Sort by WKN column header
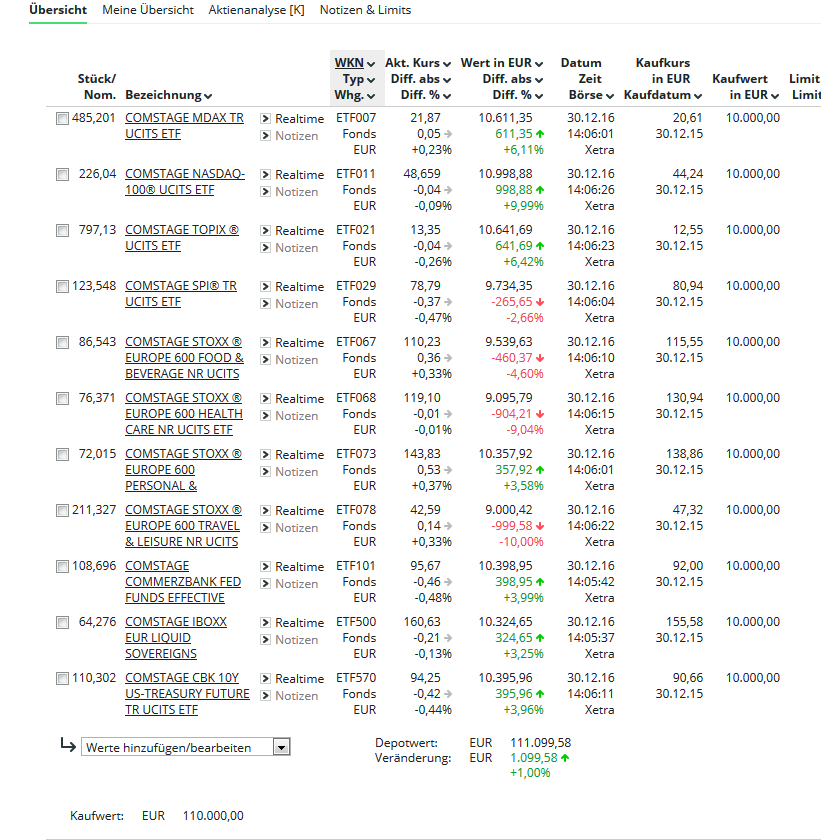This screenshot has width=821, height=840. click(x=354, y=63)
